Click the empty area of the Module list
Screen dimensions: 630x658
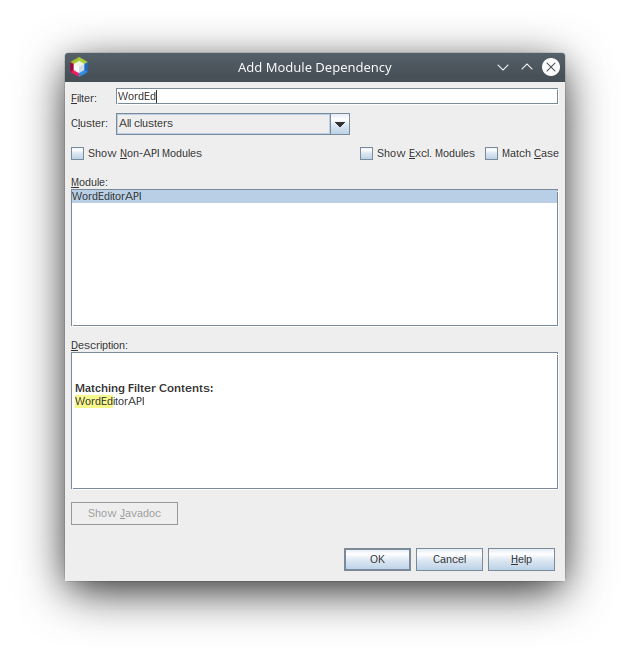click(313, 265)
